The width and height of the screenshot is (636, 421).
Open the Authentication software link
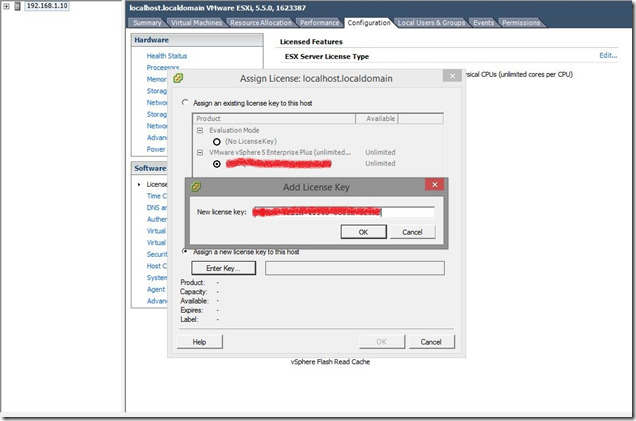(x=157, y=219)
